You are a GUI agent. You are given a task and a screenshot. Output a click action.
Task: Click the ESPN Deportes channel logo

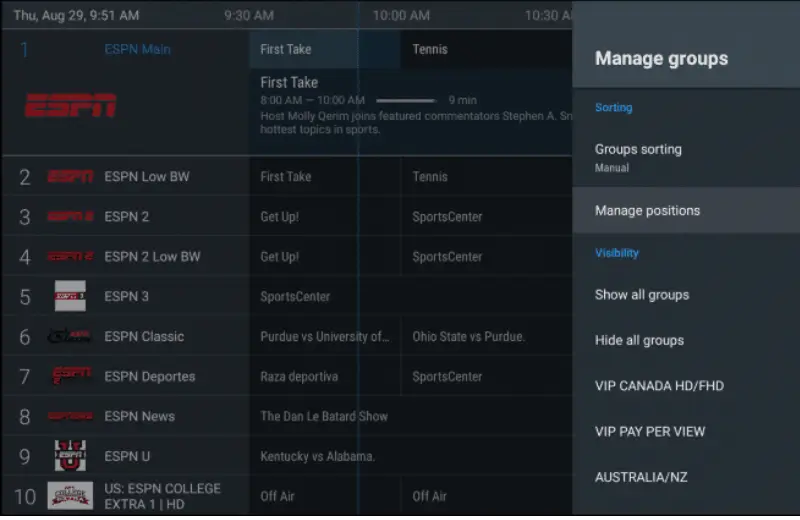tap(70, 376)
